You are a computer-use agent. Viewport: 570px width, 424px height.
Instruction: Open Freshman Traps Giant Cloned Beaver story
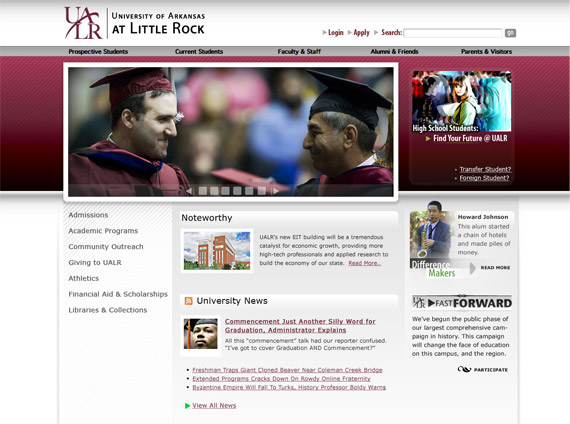(287, 370)
